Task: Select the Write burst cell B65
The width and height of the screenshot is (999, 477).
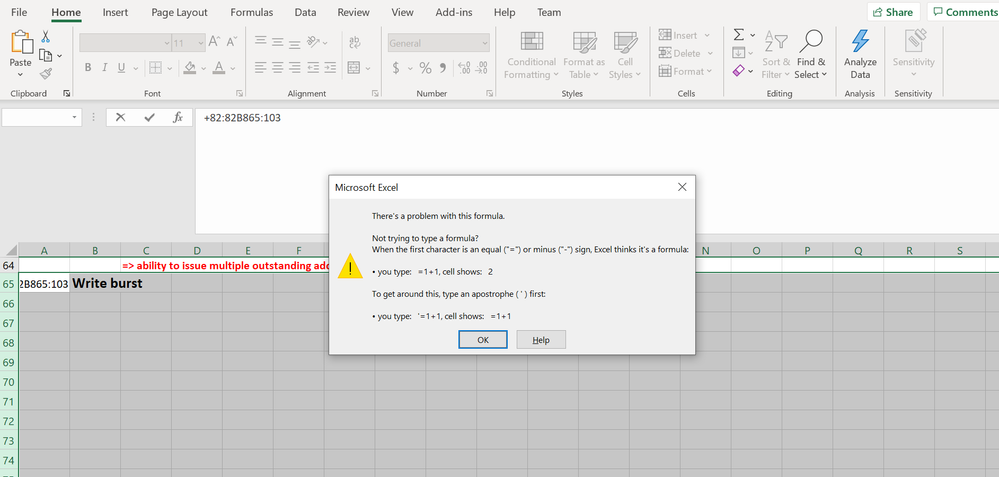Action: [95, 284]
